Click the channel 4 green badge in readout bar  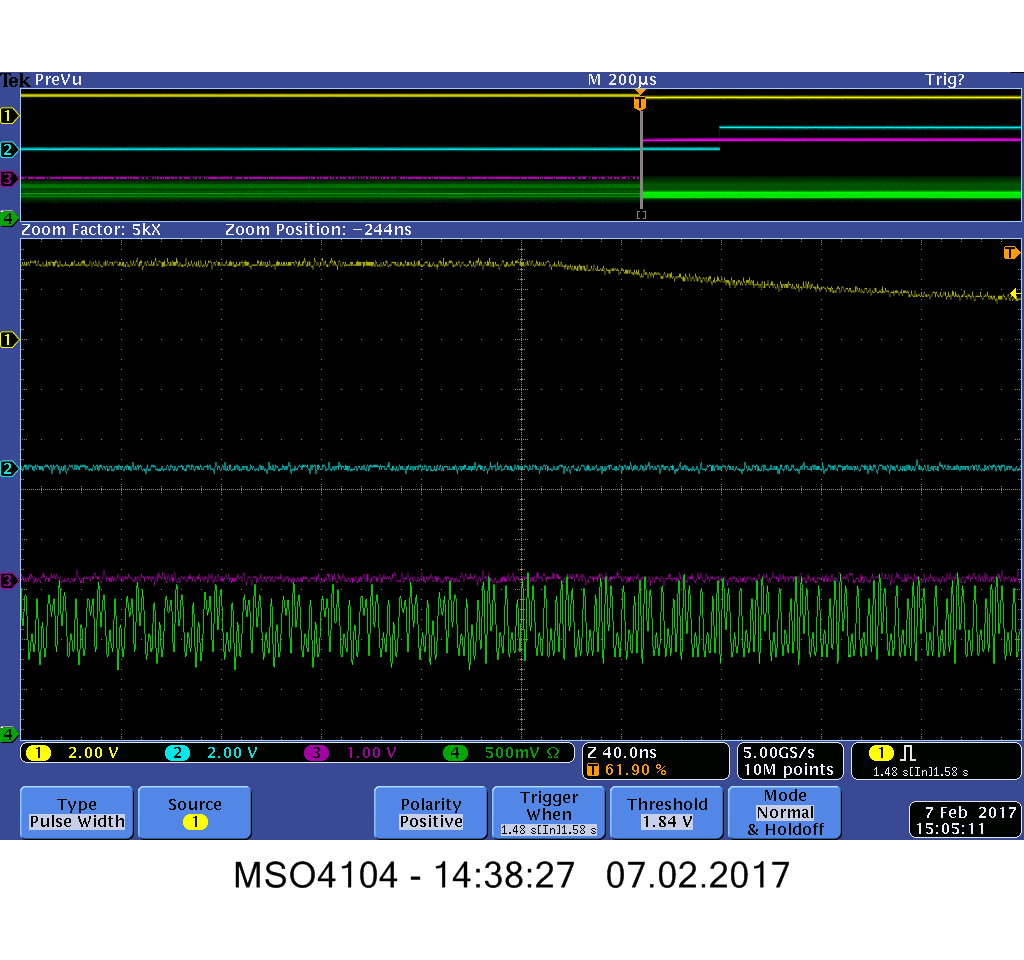click(x=455, y=752)
